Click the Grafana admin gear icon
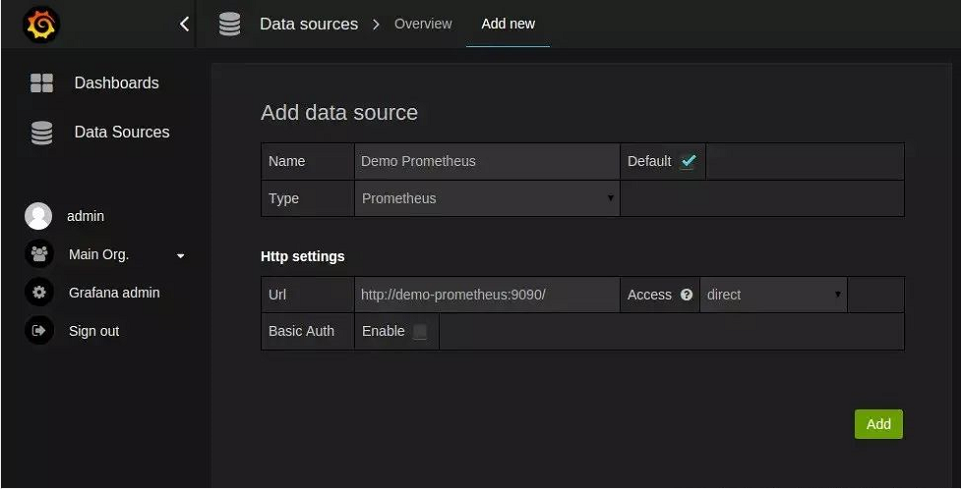 pos(39,293)
